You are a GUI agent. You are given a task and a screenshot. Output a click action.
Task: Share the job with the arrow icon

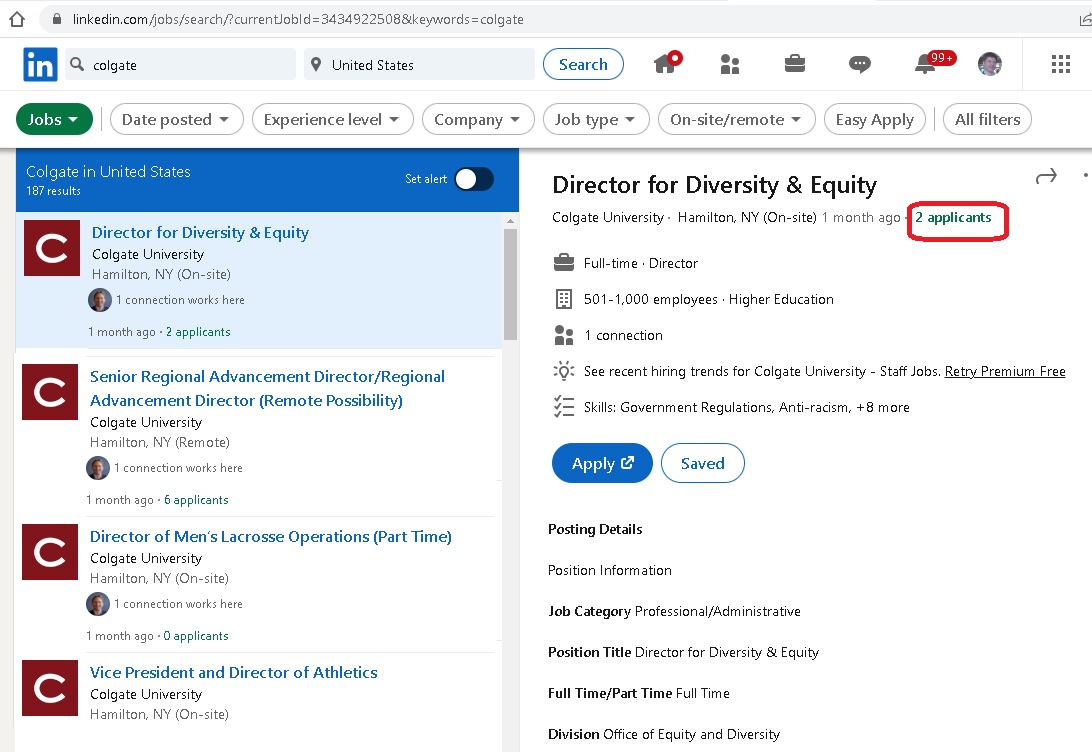[x=1046, y=176]
